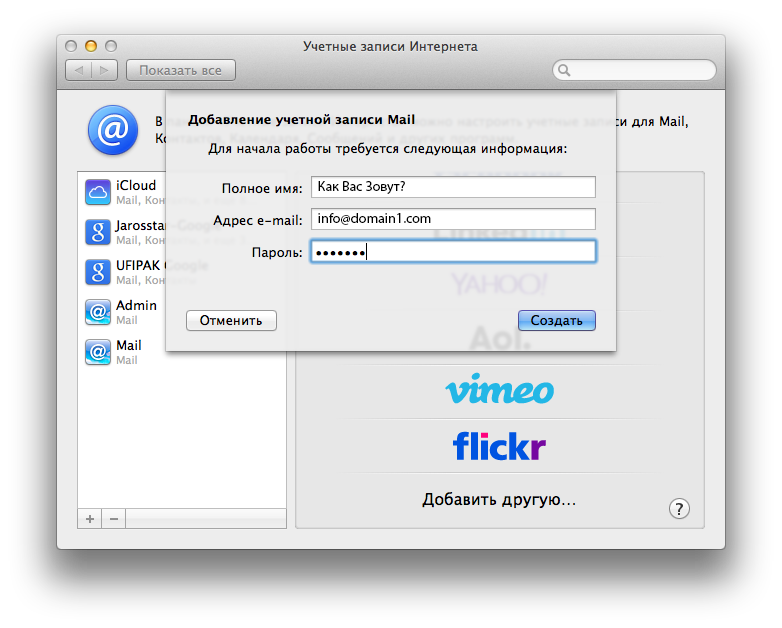The image size is (782, 628).
Task: Click the Показать все button
Action: pos(181,70)
